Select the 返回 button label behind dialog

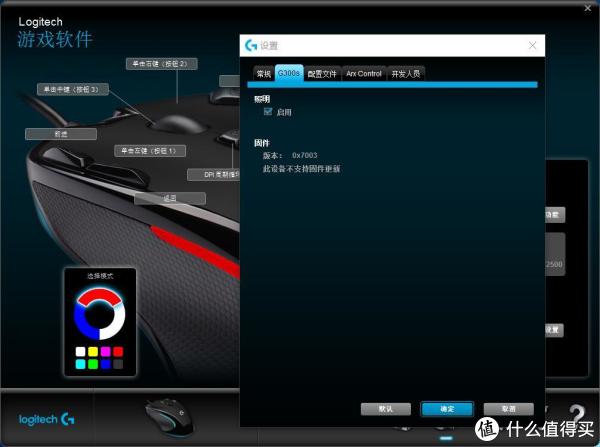tap(170, 198)
